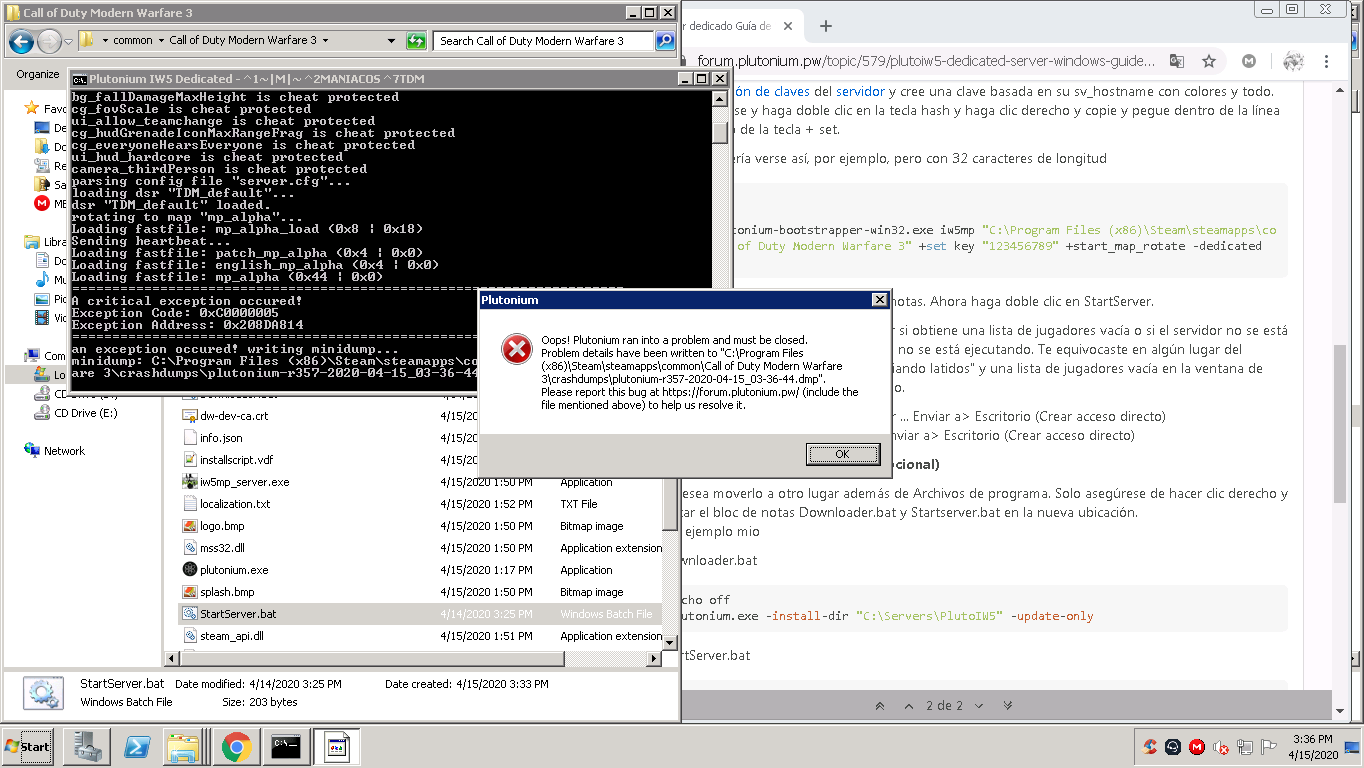Image resolution: width=1364 pixels, height=768 pixels.
Task: Select dw-dev-ca.crt file
Action: [234, 416]
